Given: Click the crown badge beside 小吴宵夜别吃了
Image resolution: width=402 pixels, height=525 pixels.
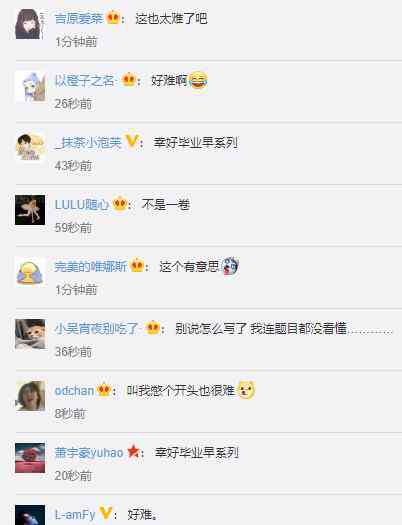Looking at the screenshot, I should 153,327.
